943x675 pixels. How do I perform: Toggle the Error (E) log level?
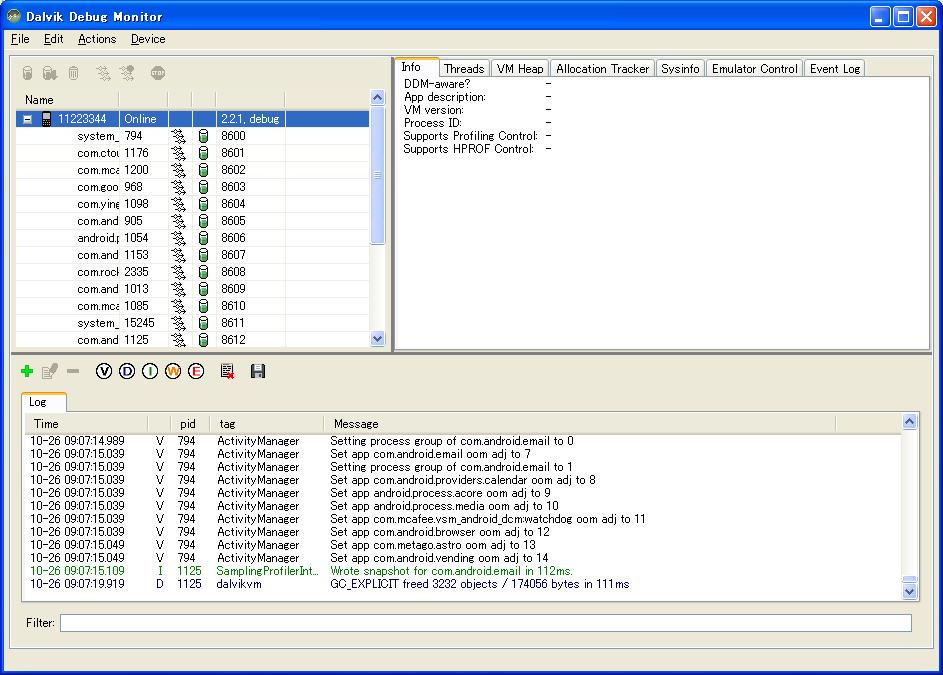tap(196, 372)
